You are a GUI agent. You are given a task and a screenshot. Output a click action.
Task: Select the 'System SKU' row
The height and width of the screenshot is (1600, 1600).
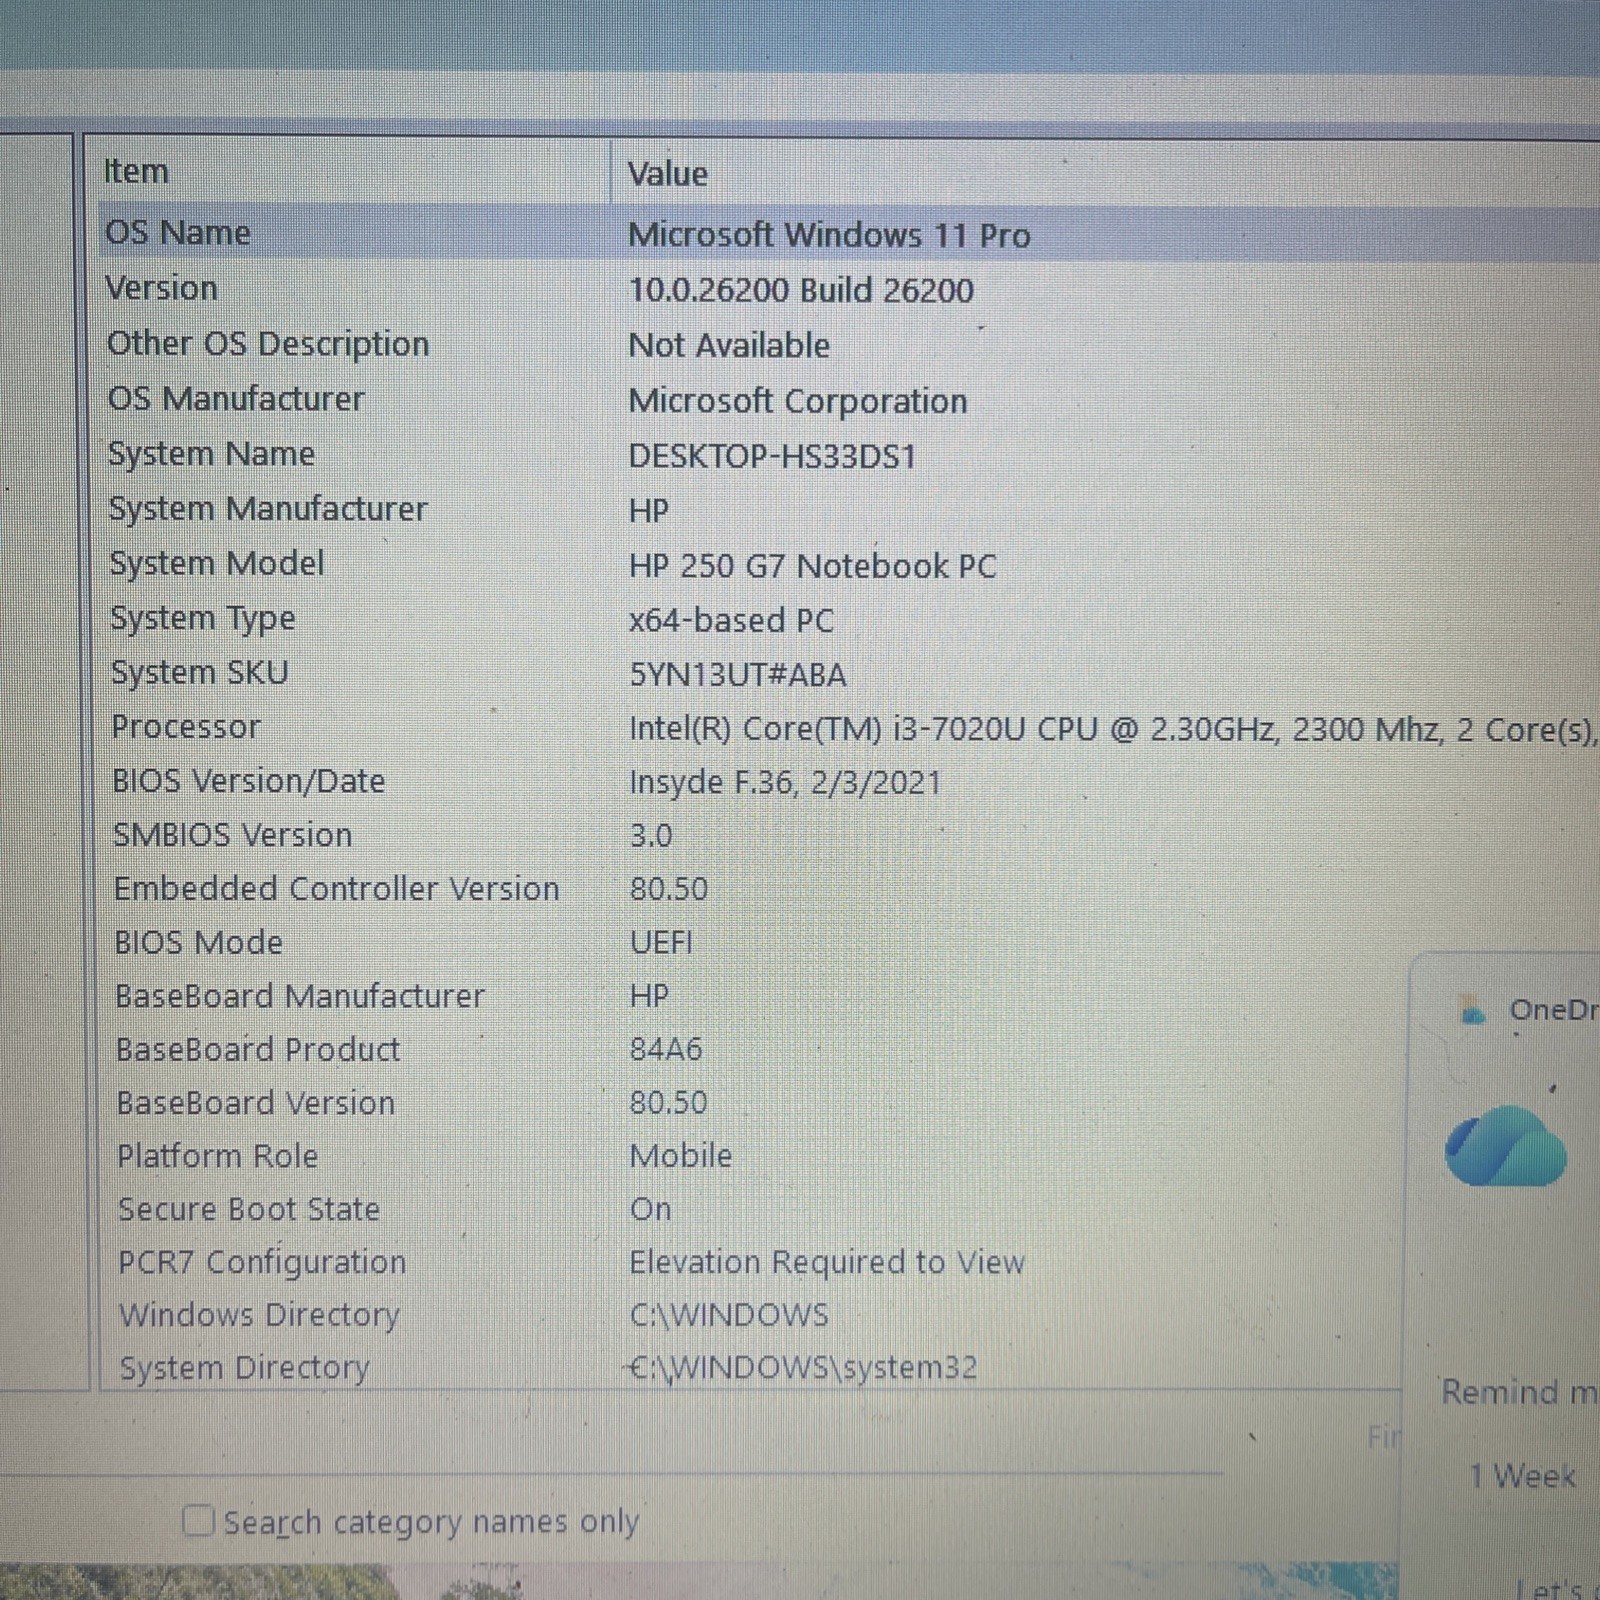200,673
